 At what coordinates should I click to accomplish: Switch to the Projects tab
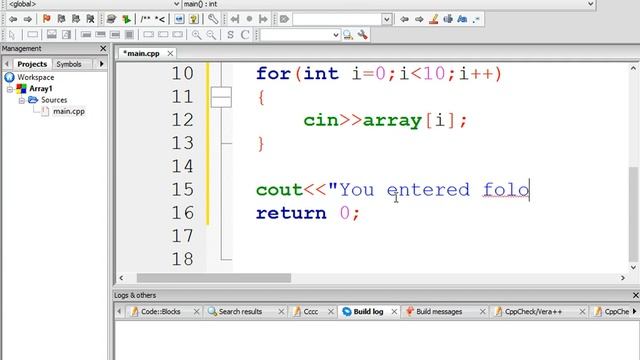click(x=32, y=64)
